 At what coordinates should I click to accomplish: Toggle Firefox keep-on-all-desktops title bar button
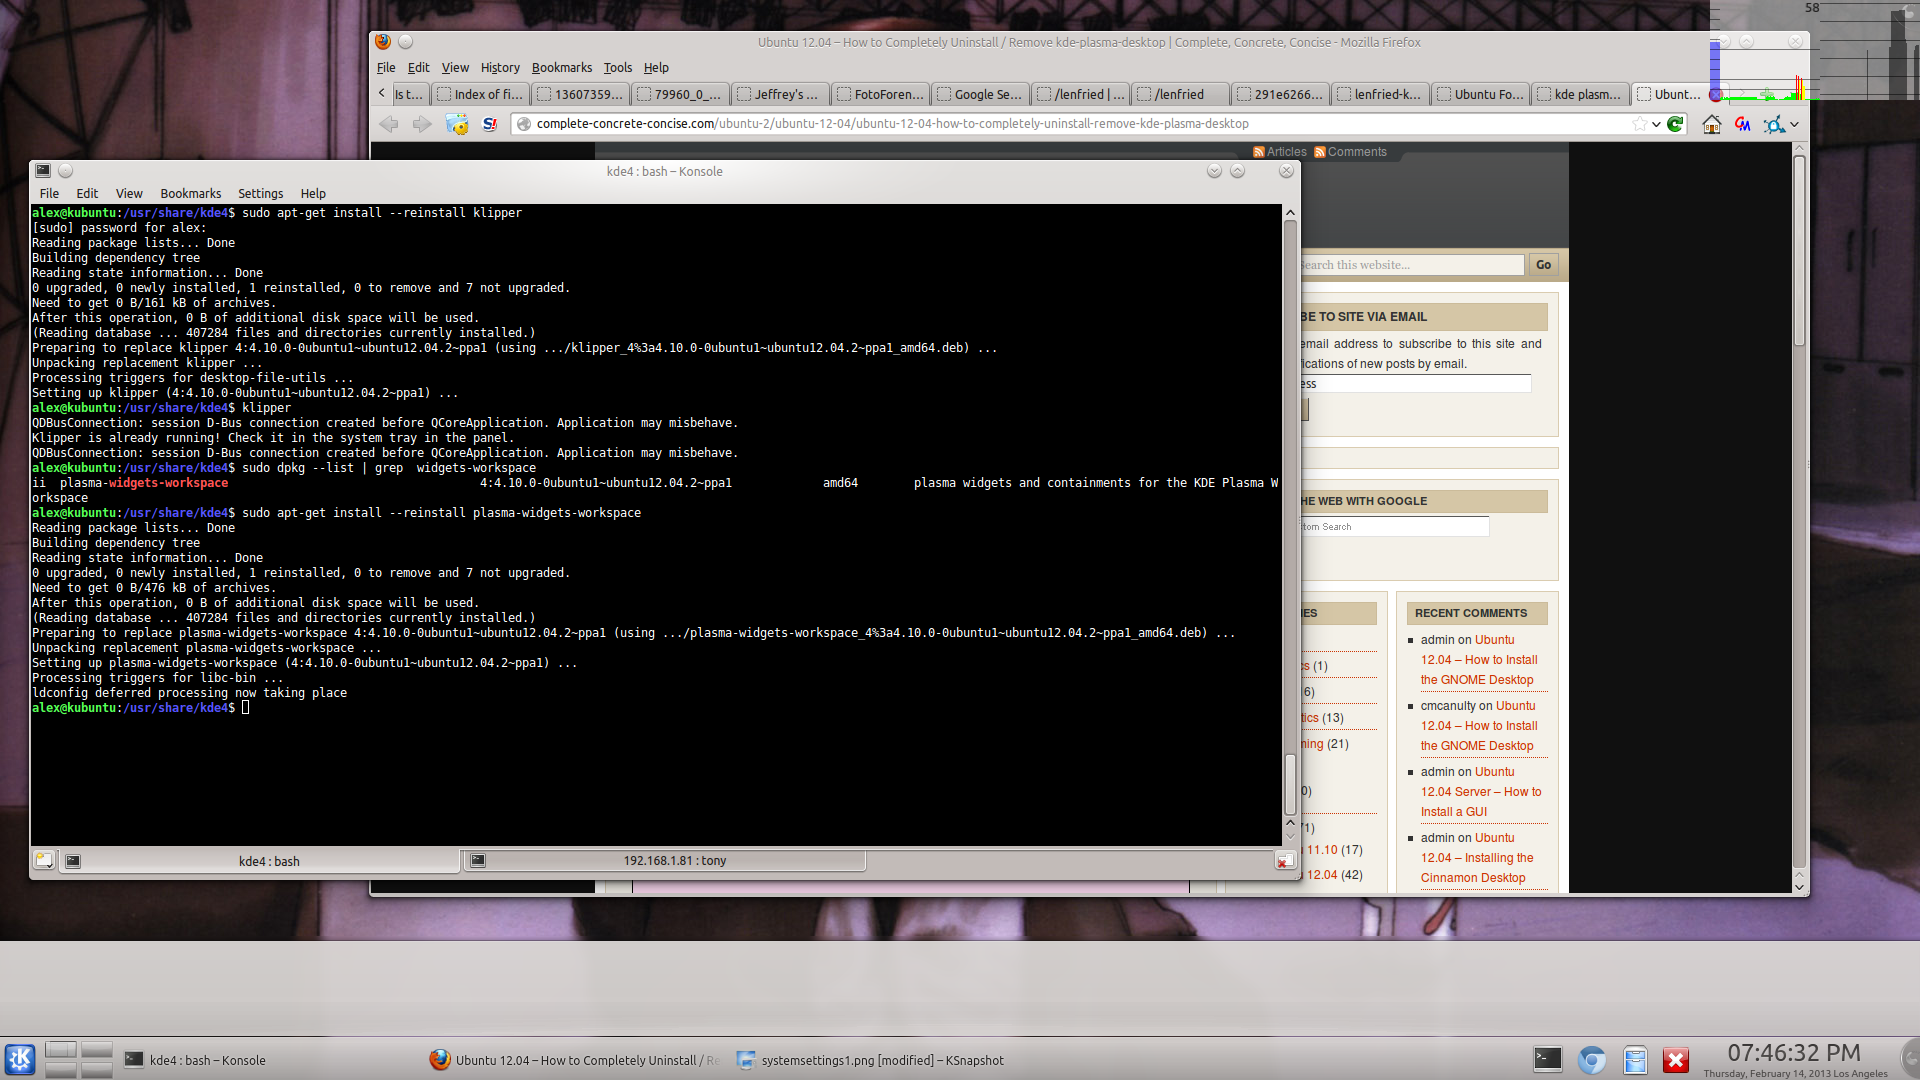click(x=406, y=42)
